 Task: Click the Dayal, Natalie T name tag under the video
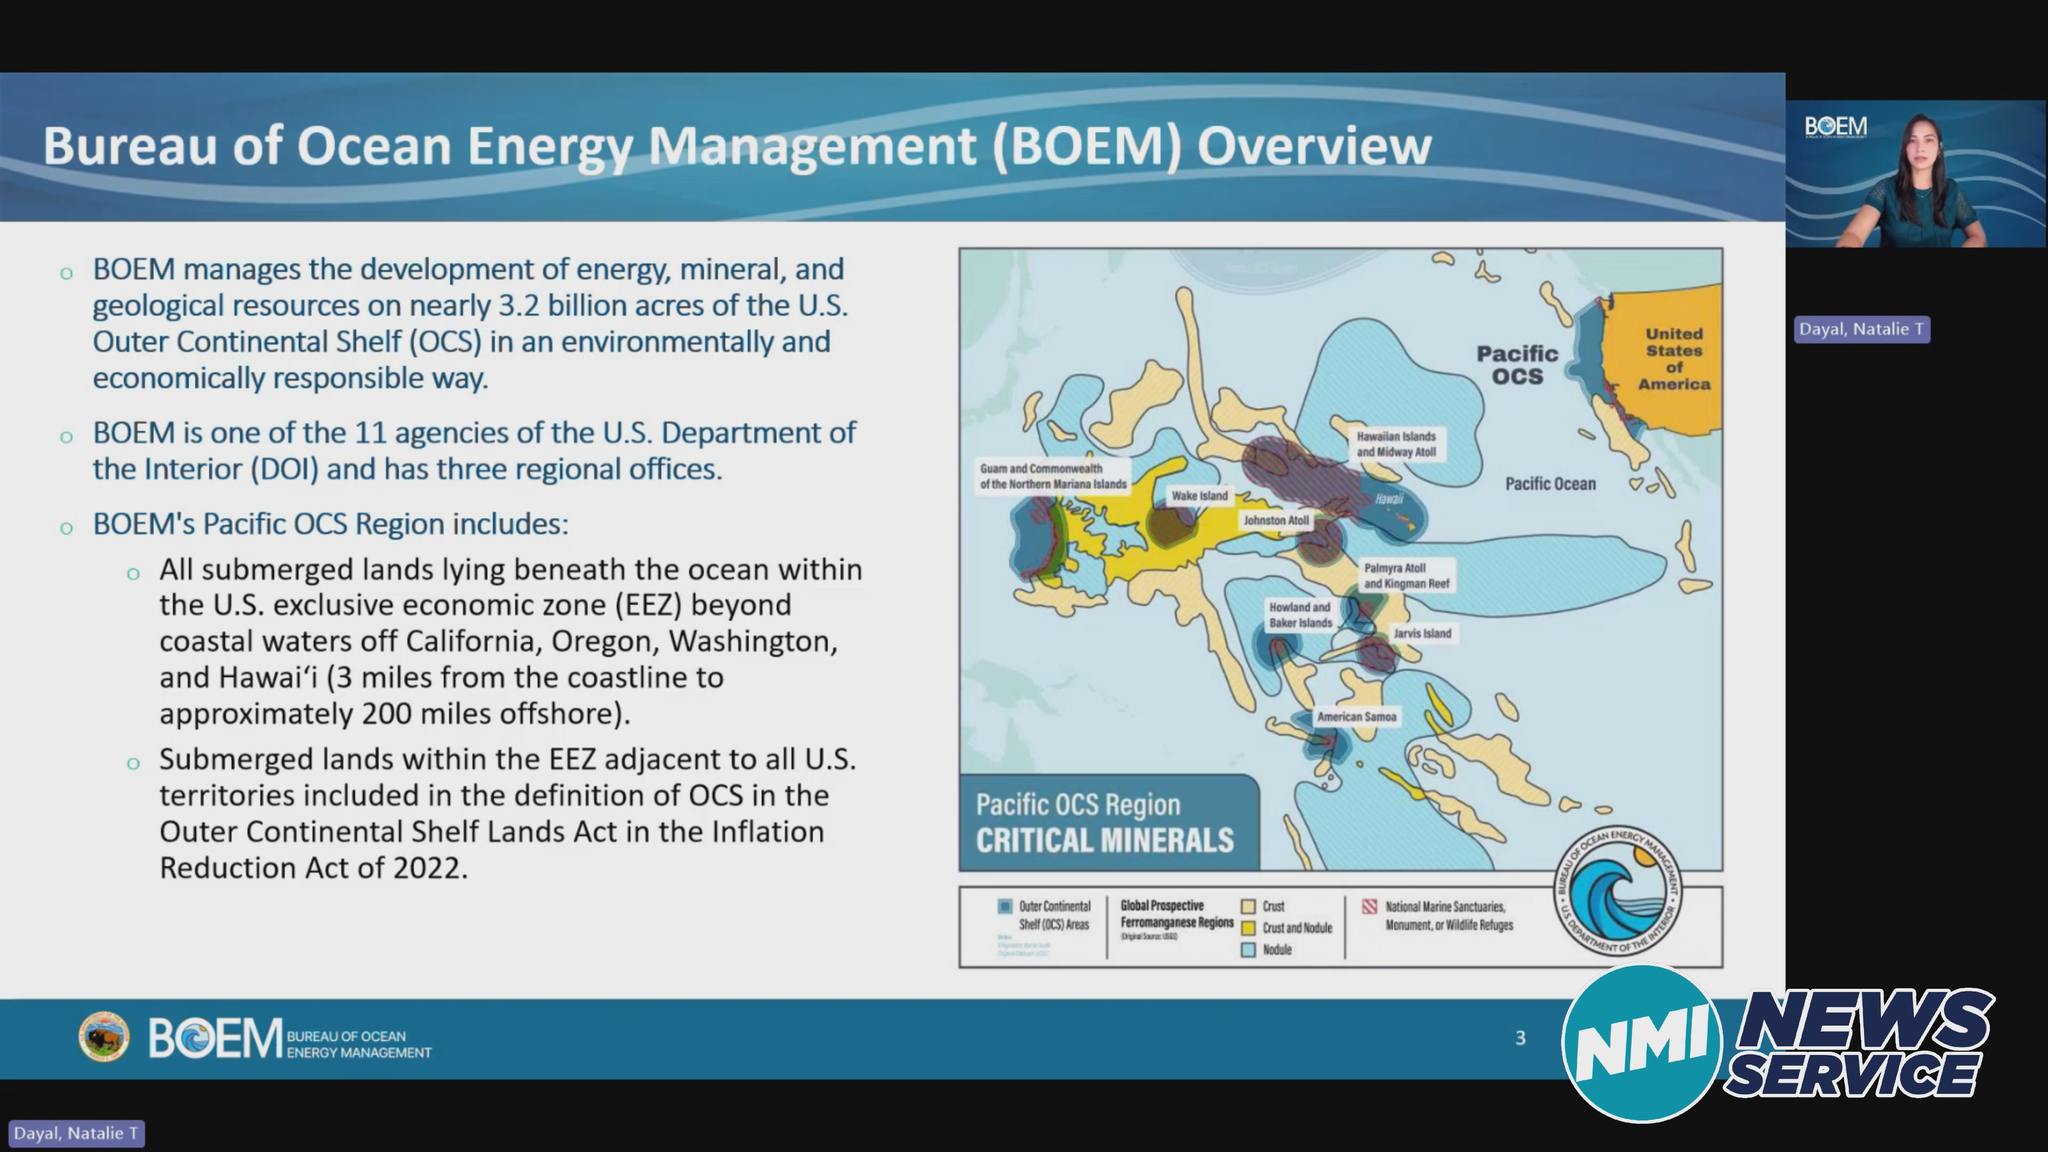click(x=1861, y=329)
